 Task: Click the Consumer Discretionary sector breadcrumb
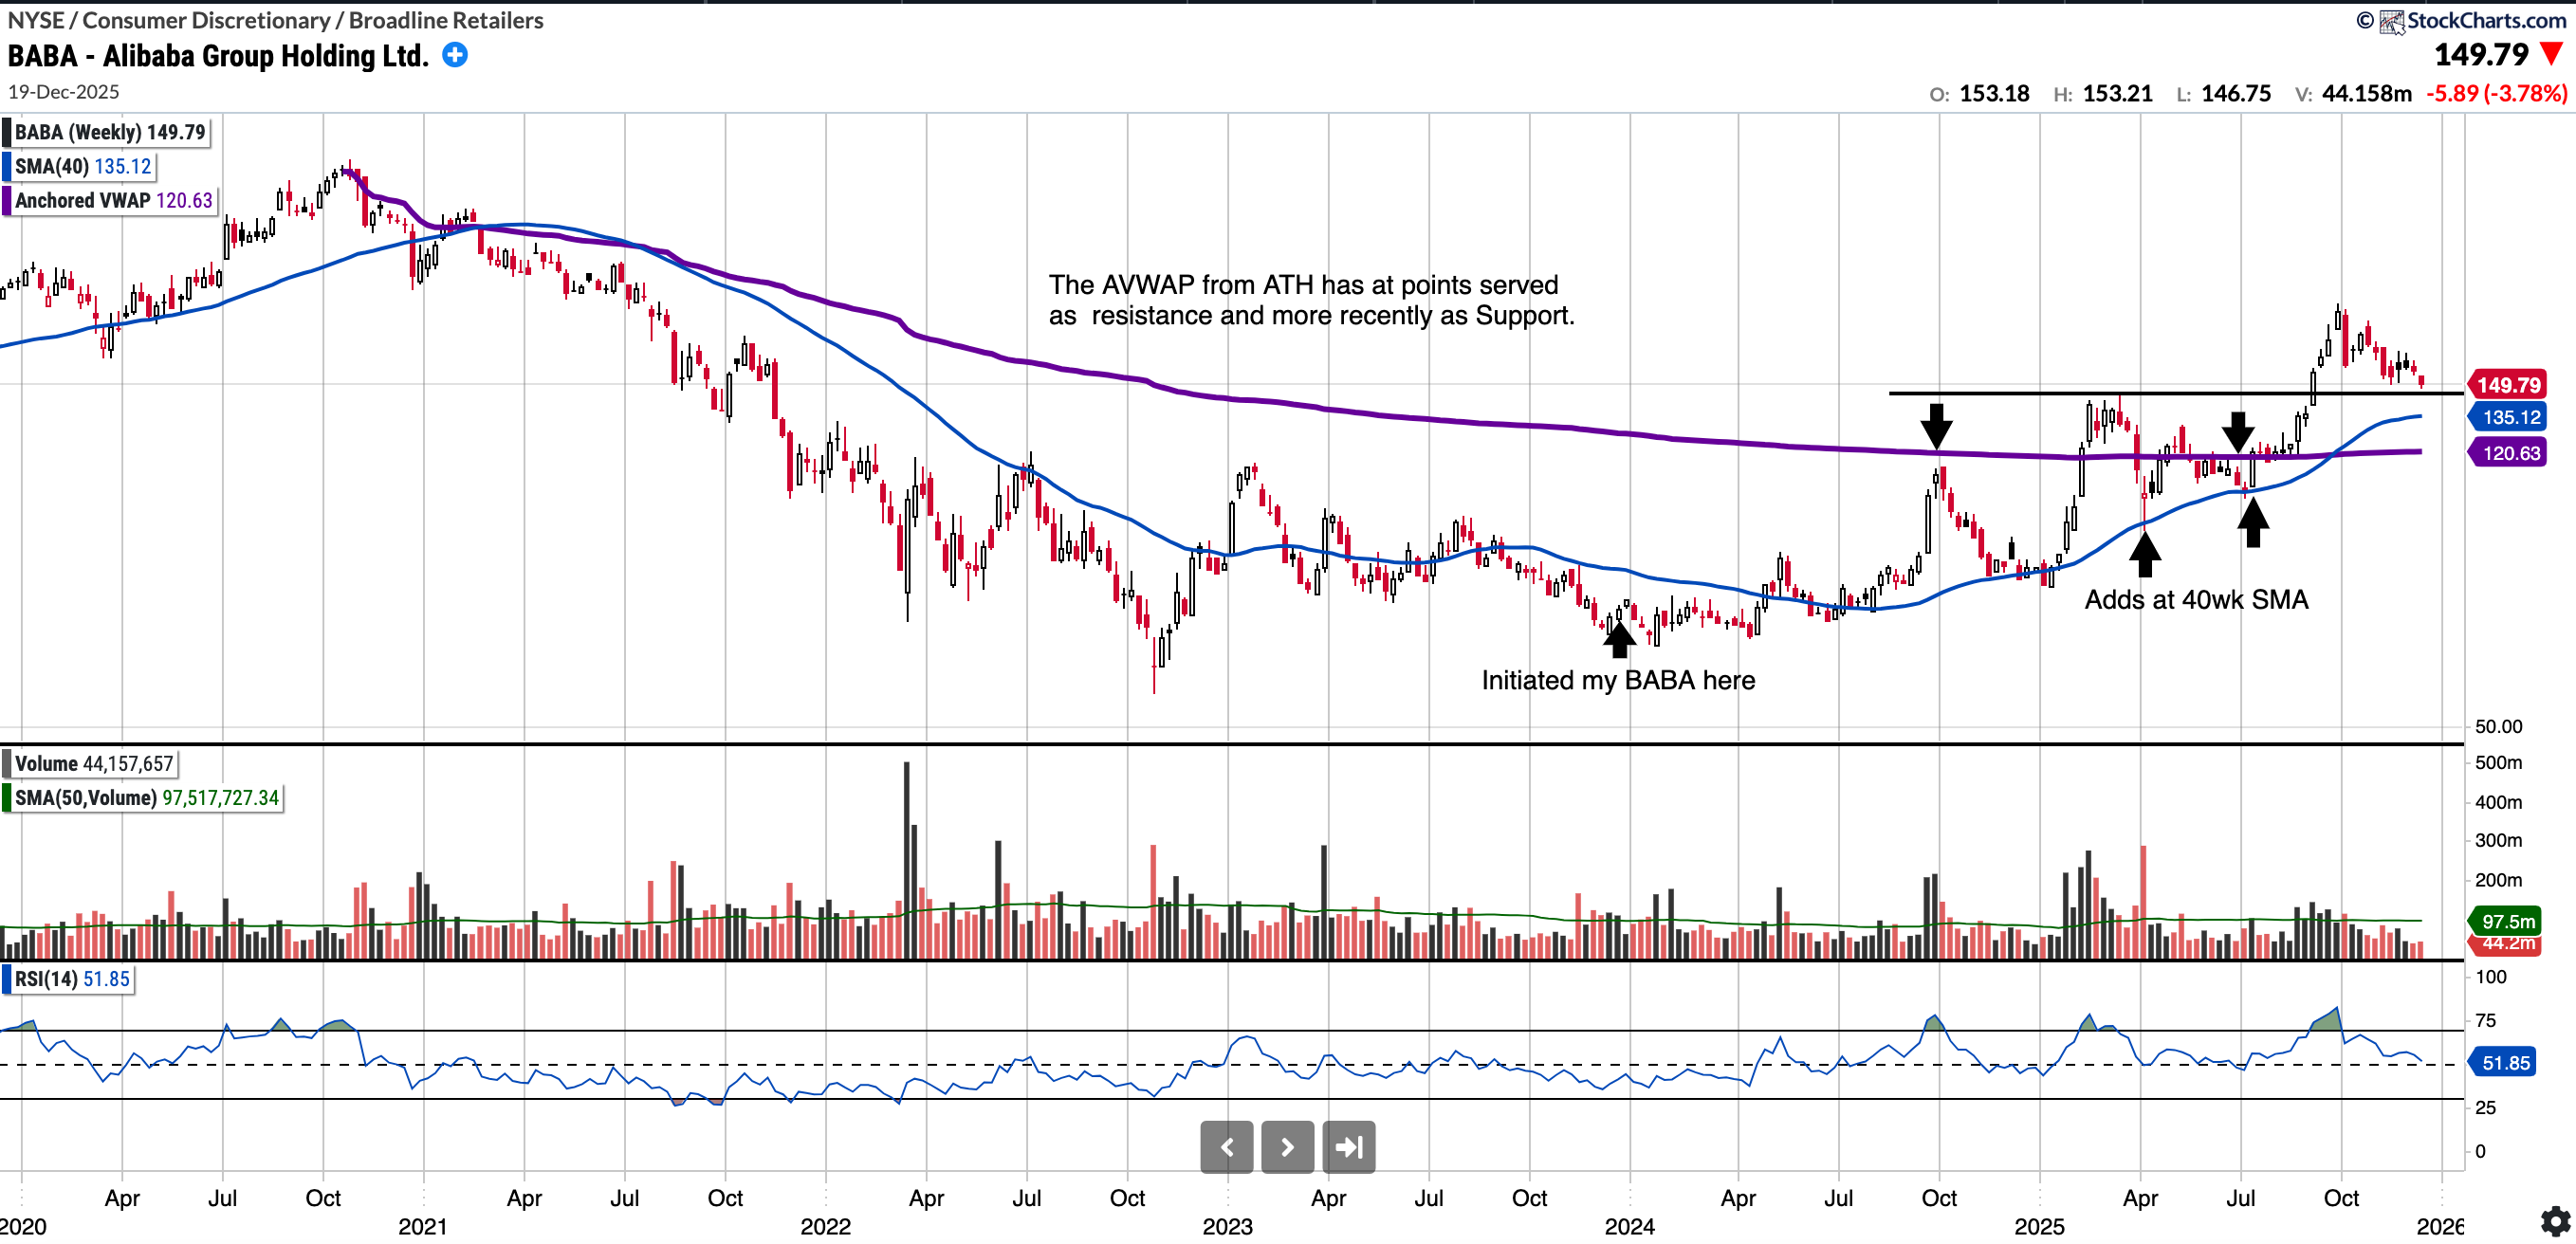pyautogui.click(x=206, y=20)
